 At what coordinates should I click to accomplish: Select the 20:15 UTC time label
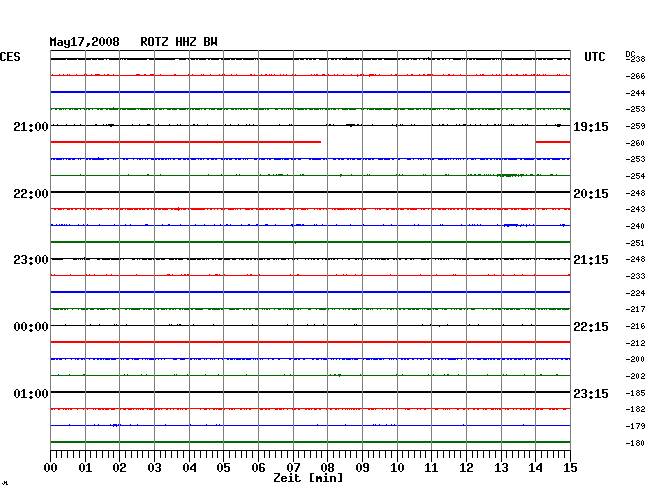[591, 194]
